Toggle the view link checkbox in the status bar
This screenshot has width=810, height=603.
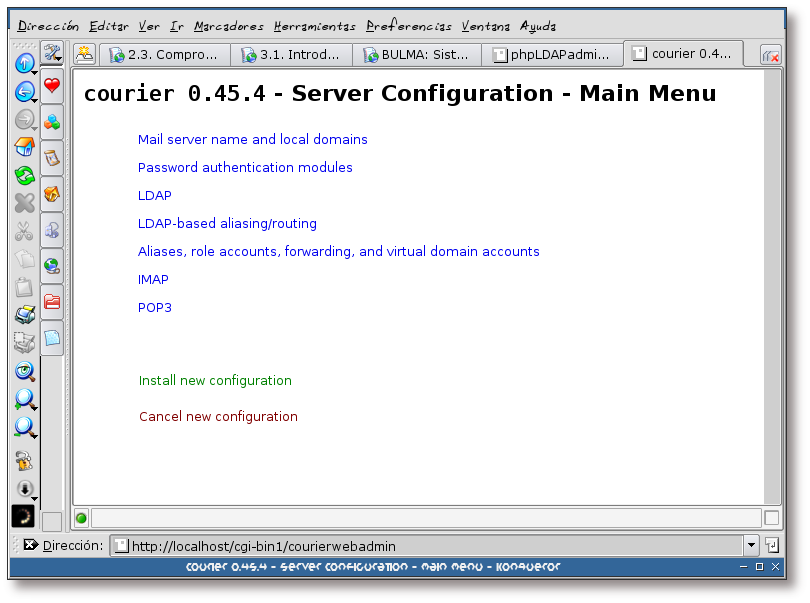click(771, 518)
